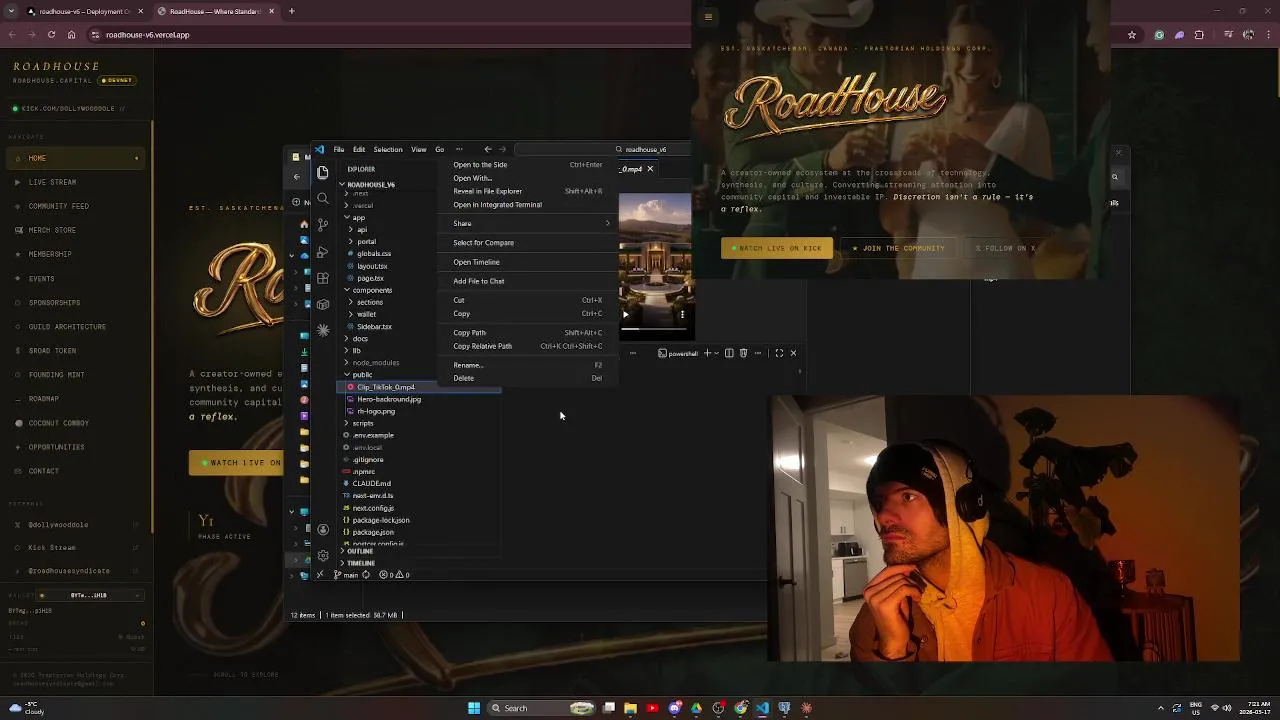Open the Extensions view in VS Code
The height and width of the screenshot is (720, 1280).
[323, 278]
